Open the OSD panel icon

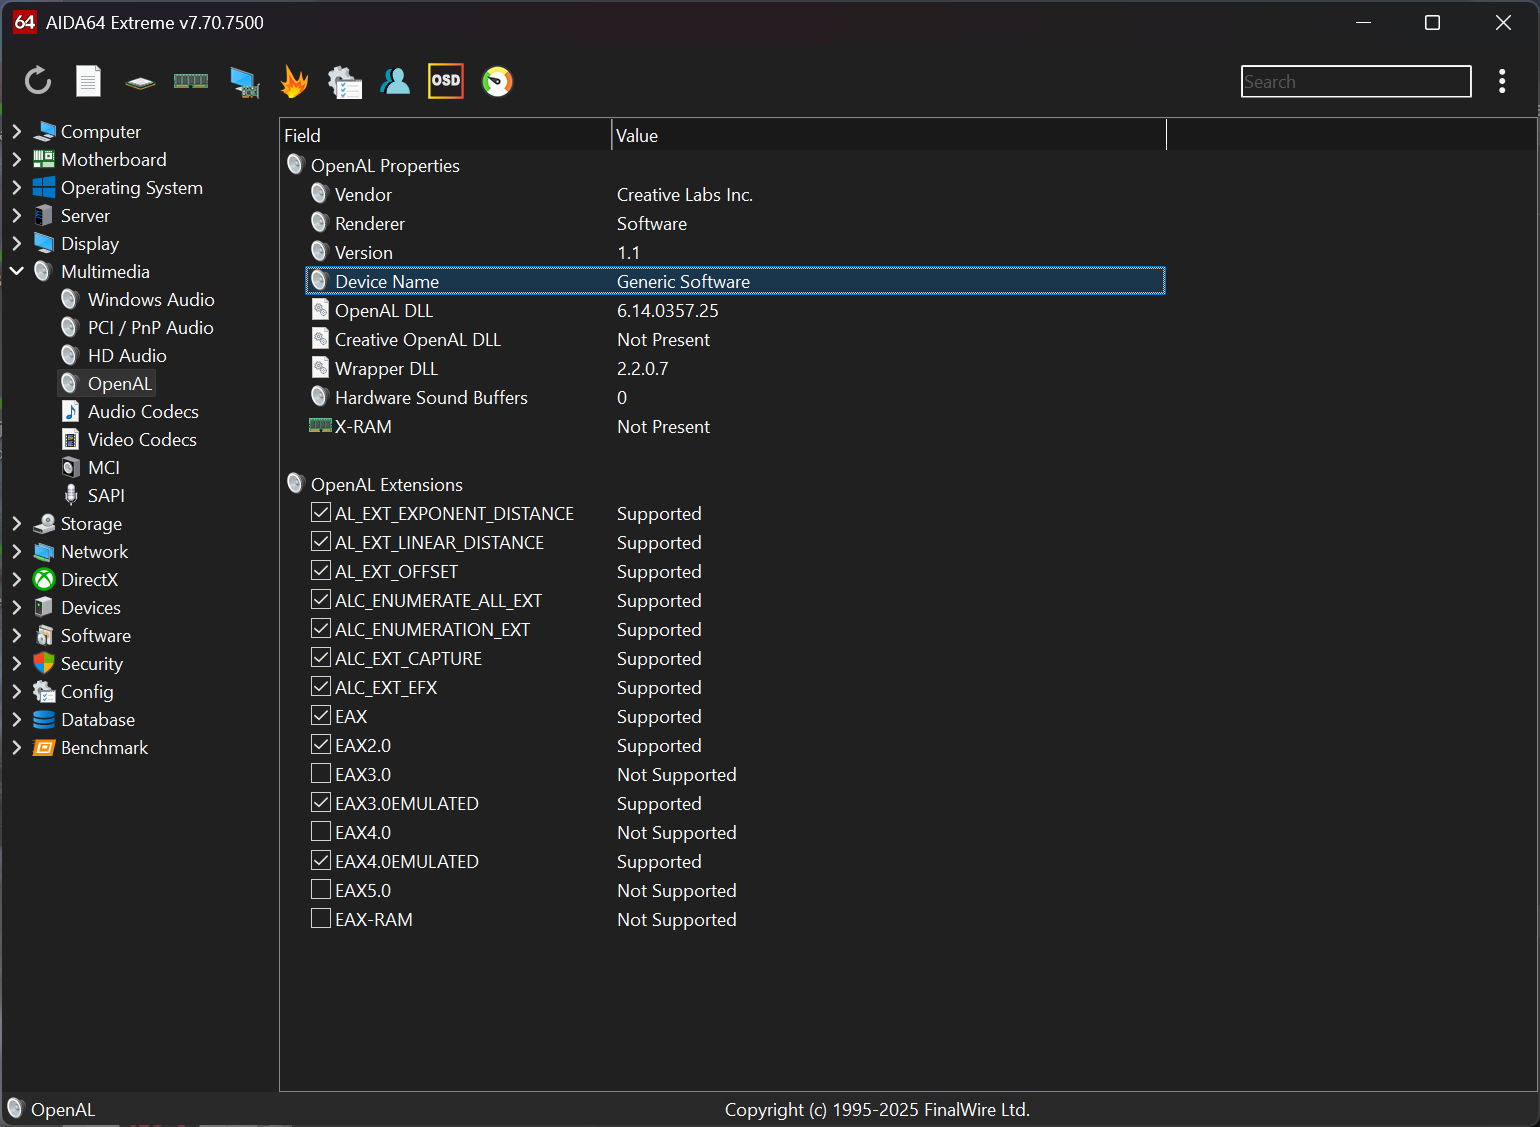pos(446,81)
